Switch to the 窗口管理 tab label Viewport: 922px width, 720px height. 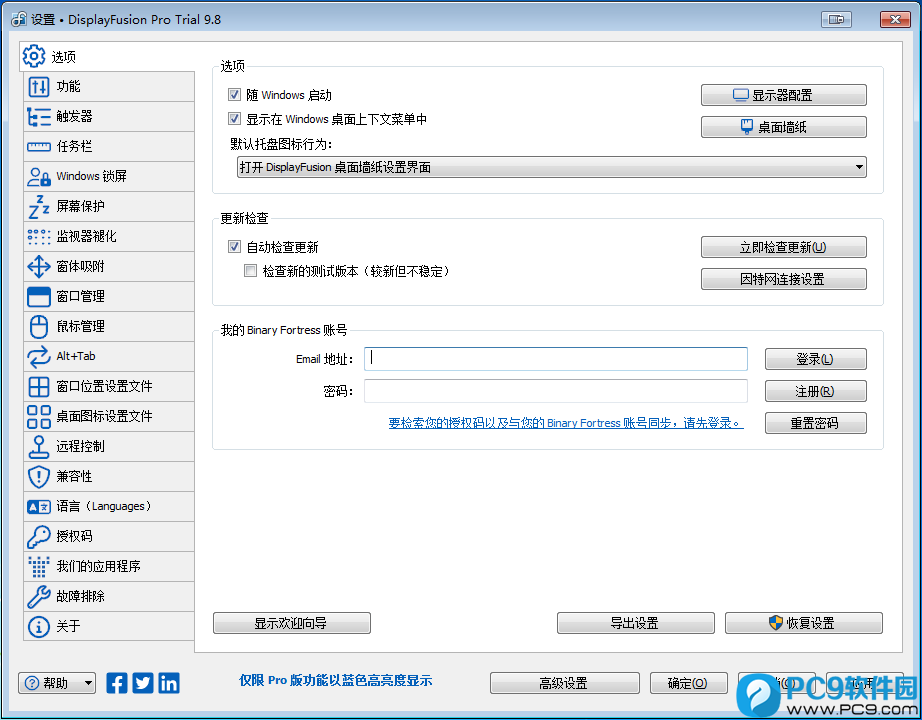80,296
